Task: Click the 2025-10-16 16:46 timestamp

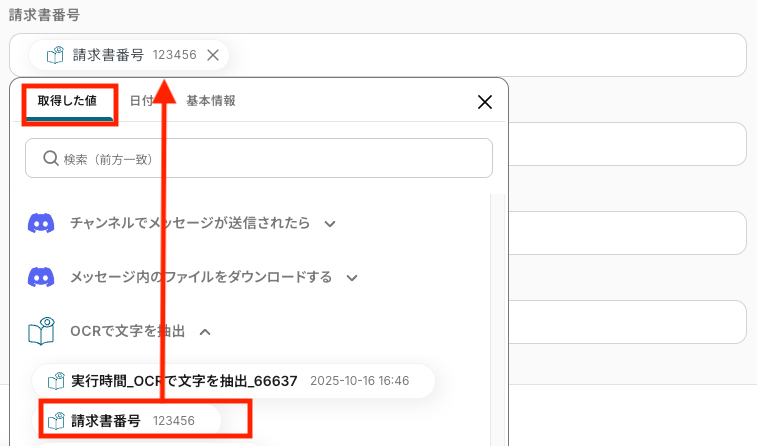Action: [360, 381]
